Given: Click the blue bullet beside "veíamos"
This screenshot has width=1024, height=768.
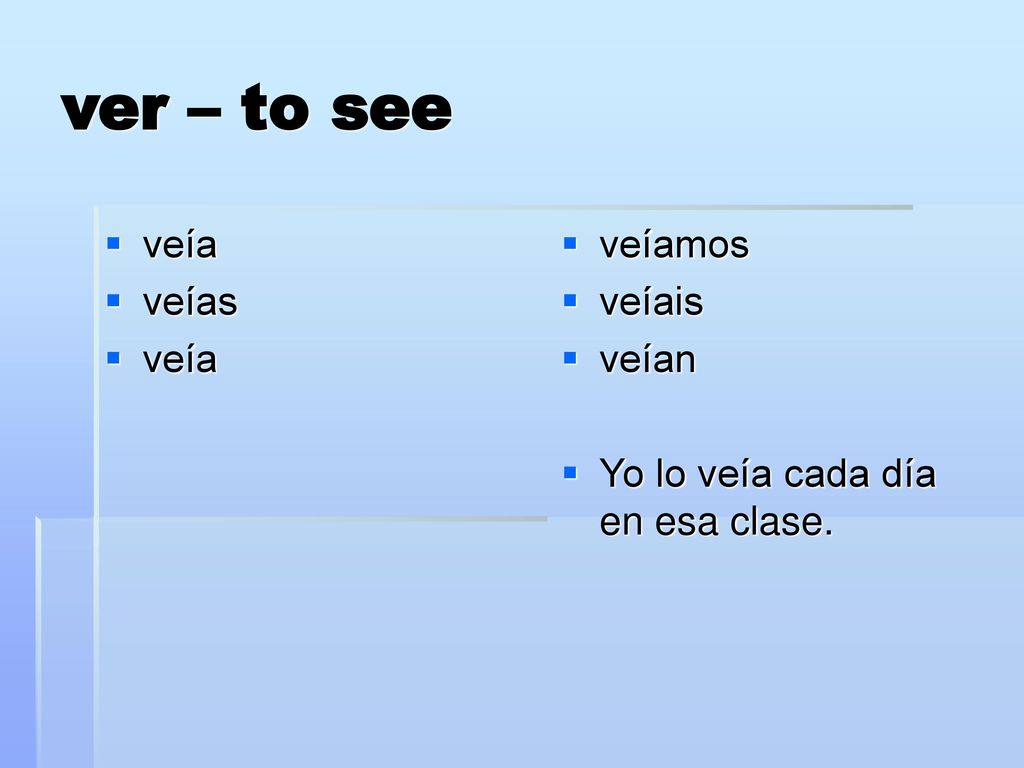Looking at the screenshot, I should pyautogui.click(x=570, y=244).
